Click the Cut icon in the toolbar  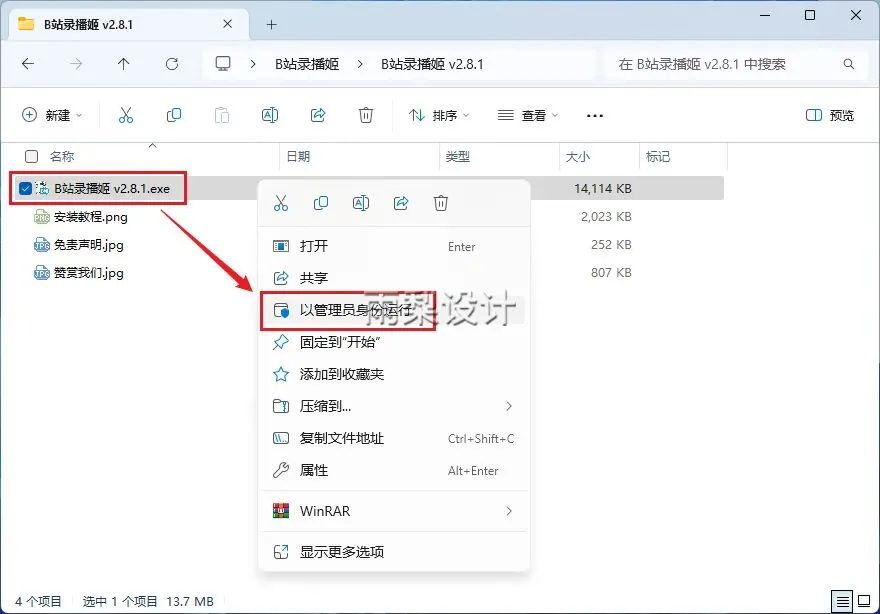pos(126,115)
